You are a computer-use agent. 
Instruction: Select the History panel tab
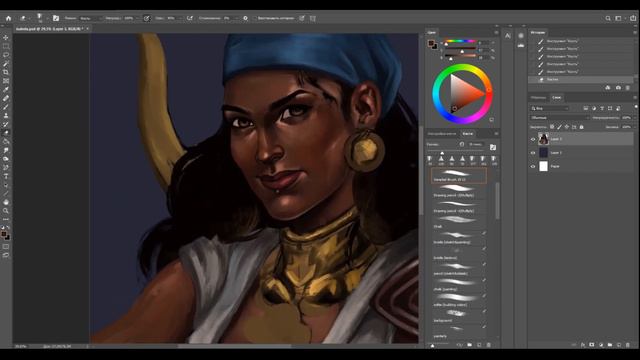tap(538, 32)
